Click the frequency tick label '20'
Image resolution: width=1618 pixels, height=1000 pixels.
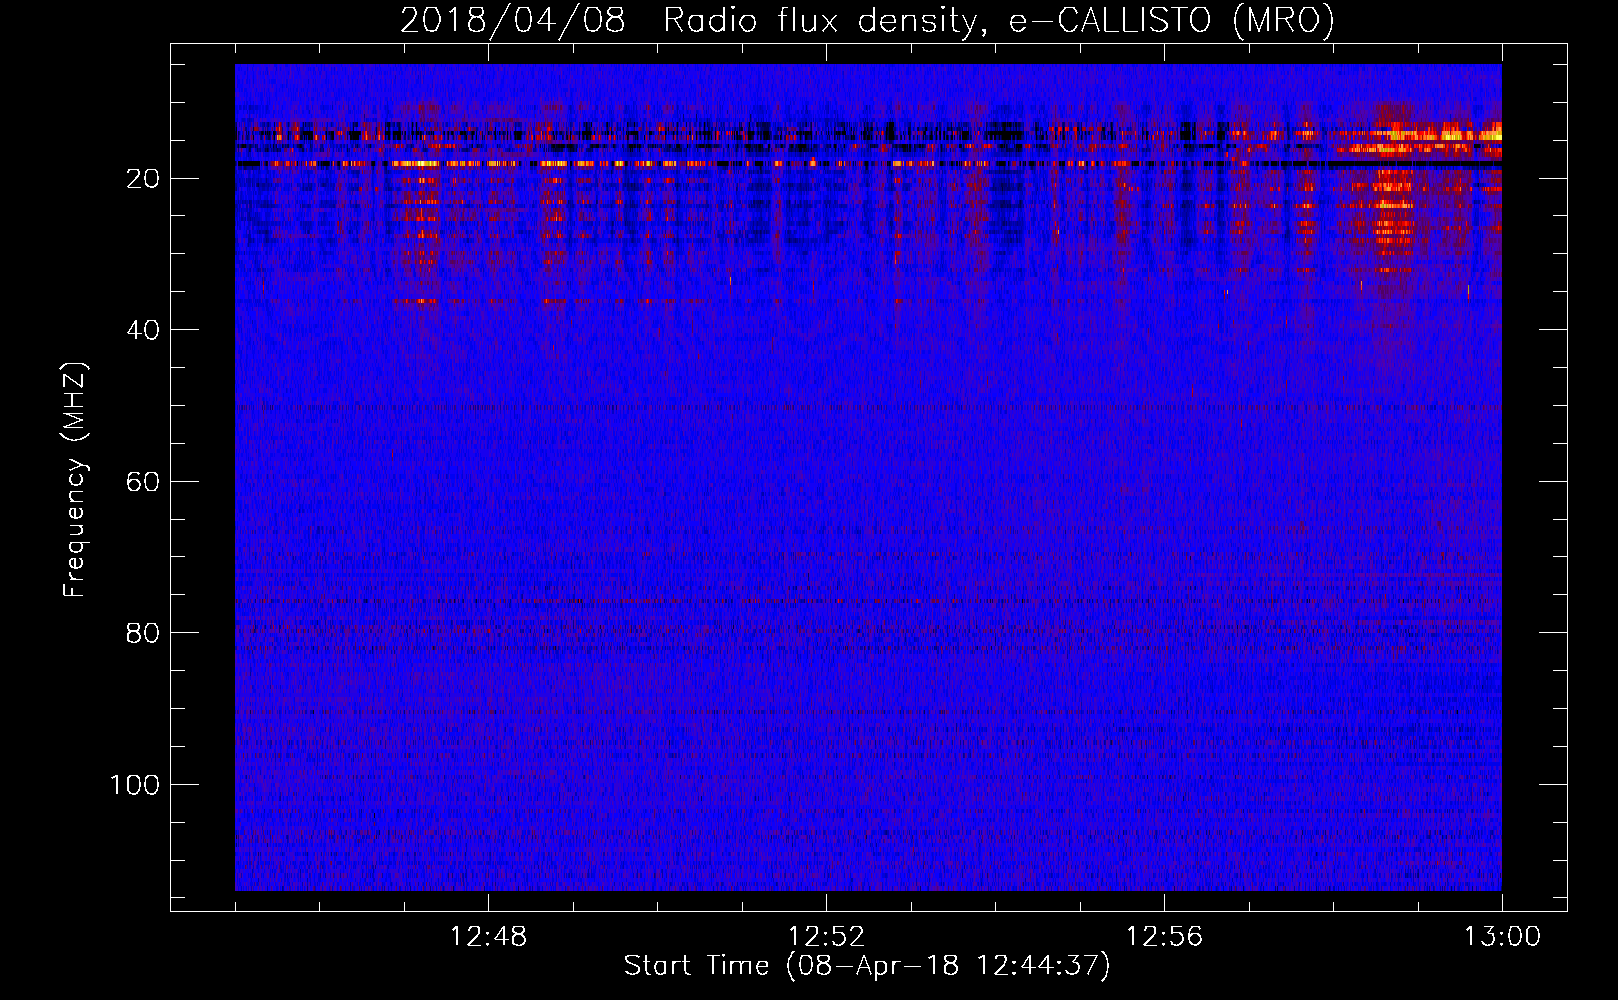pos(143,179)
